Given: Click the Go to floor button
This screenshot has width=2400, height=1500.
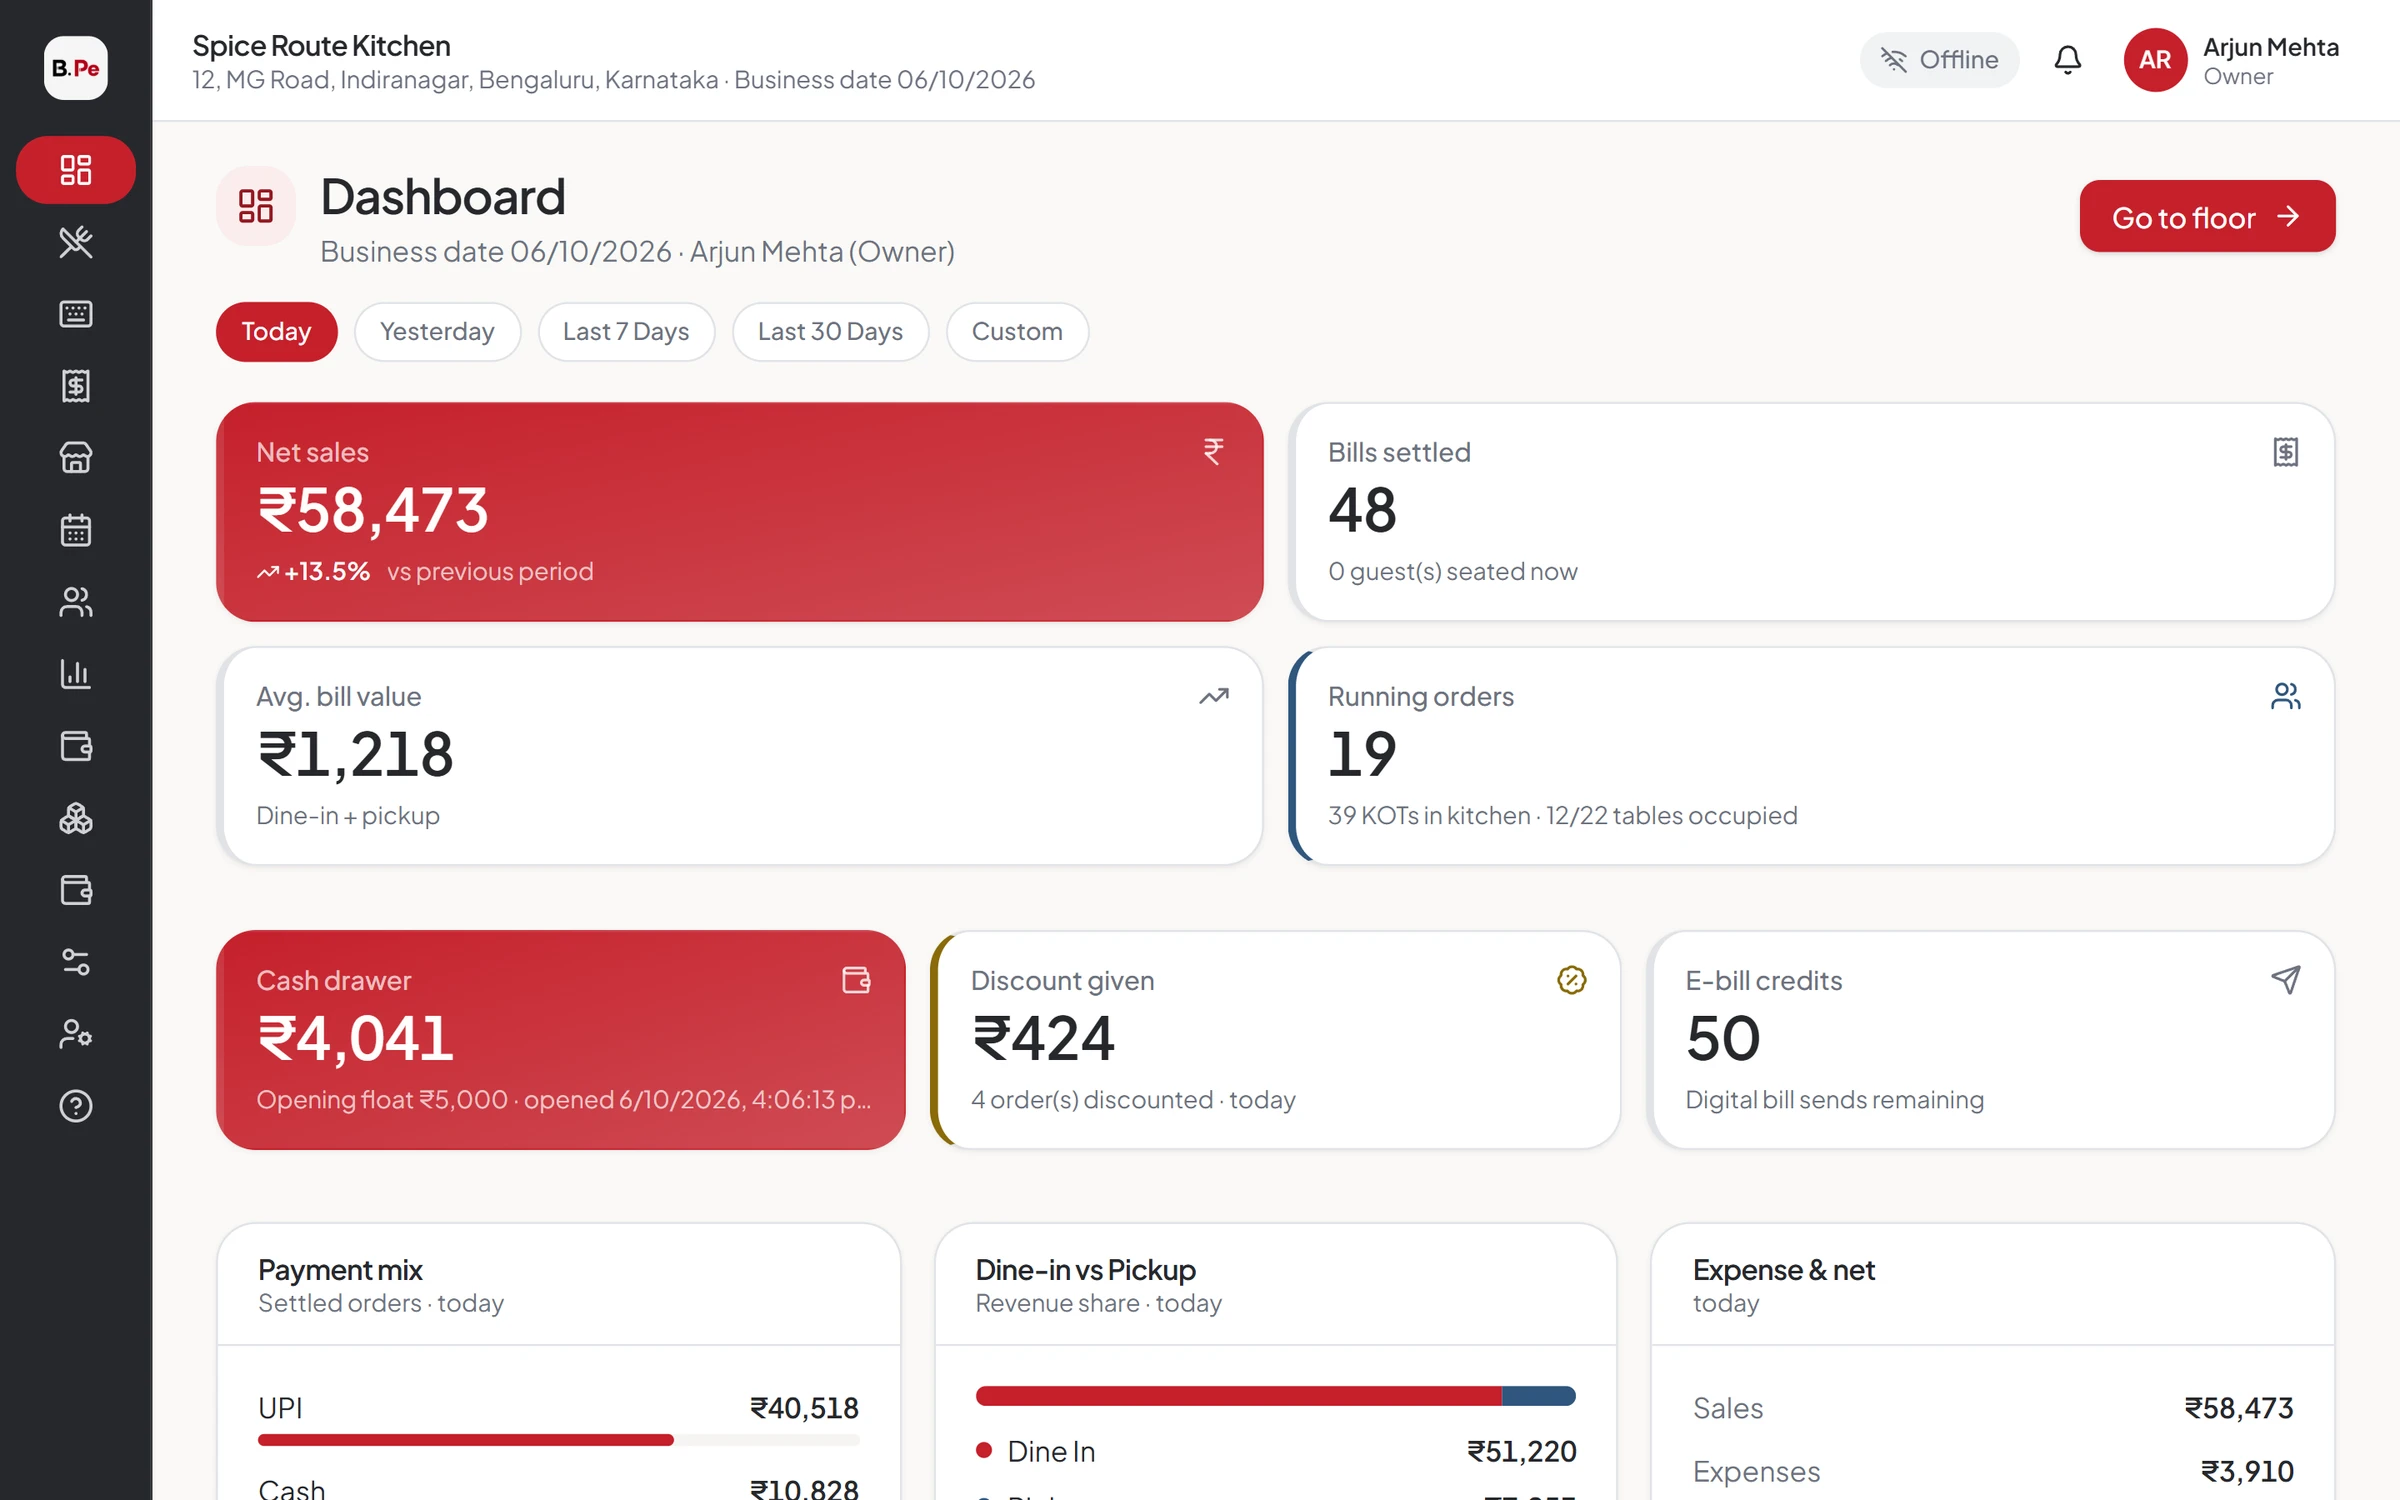Looking at the screenshot, I should (x=2207, y=217).
